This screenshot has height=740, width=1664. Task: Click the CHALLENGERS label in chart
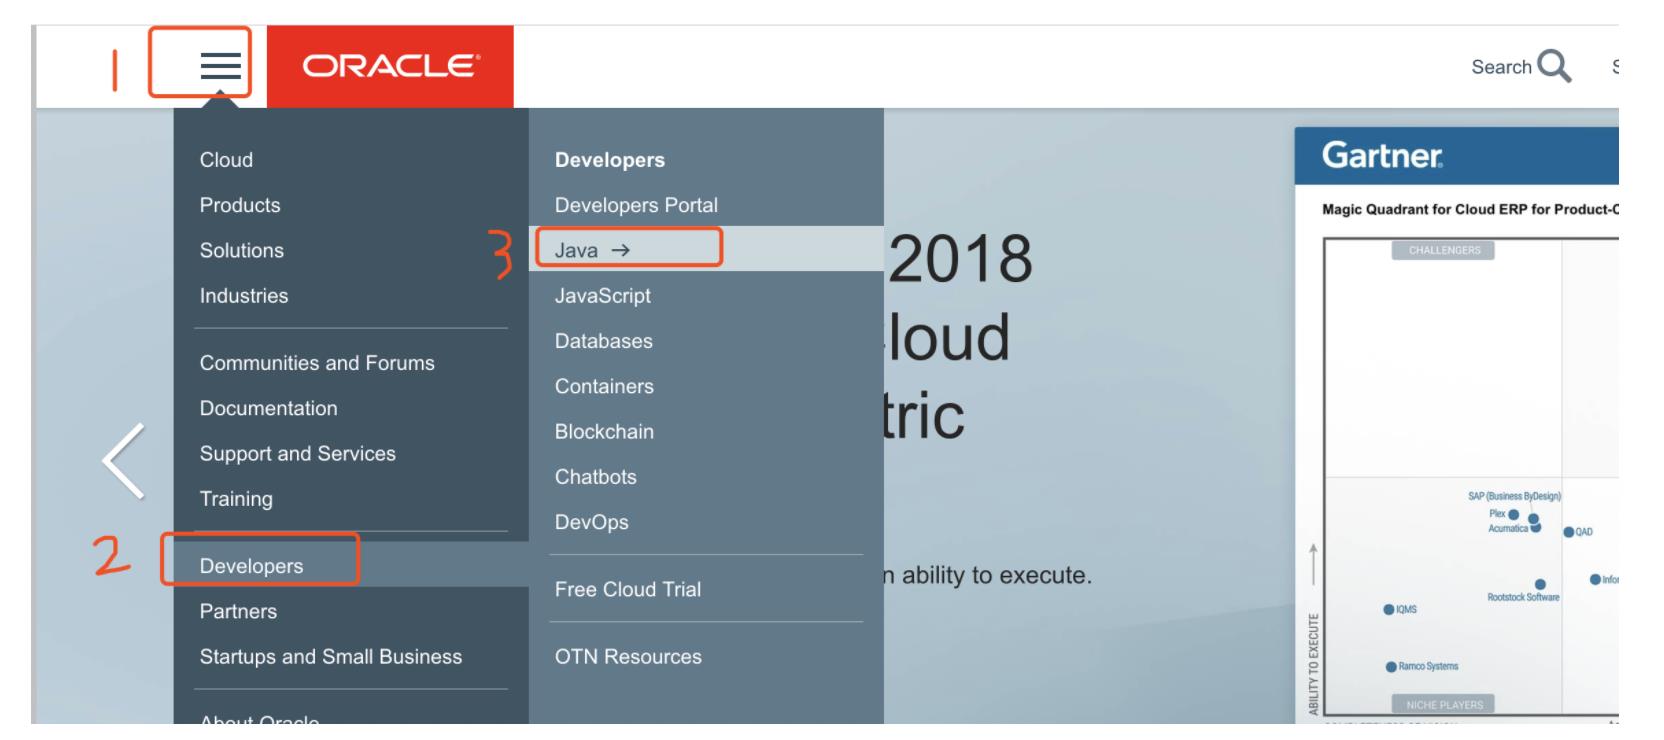coord(1444,250)
